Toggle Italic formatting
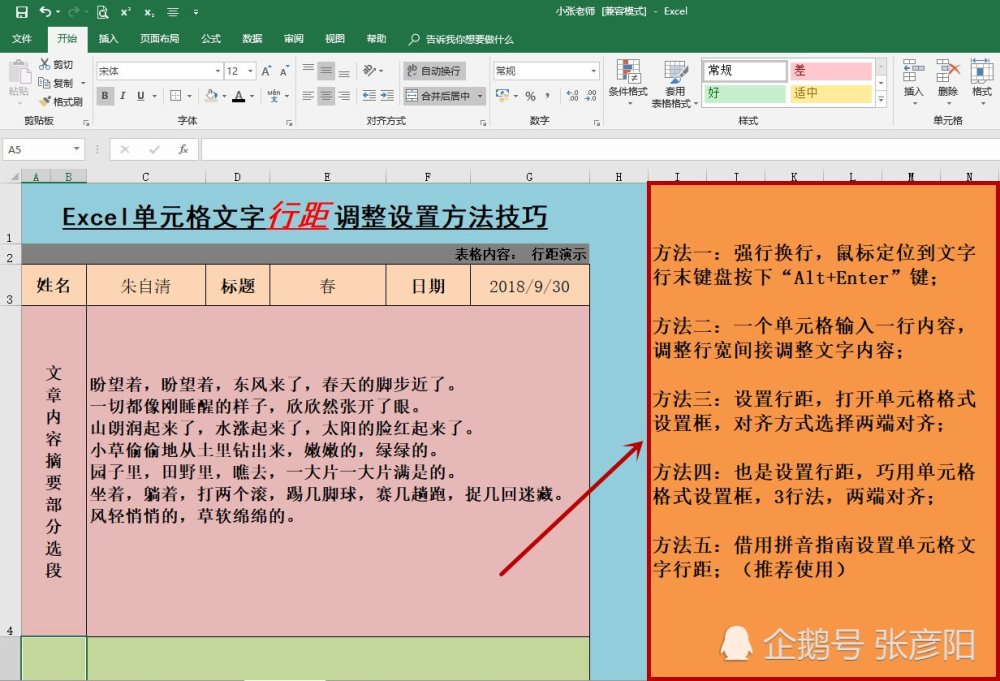The height and width of the screenshot is (681, 1000). 122,96
